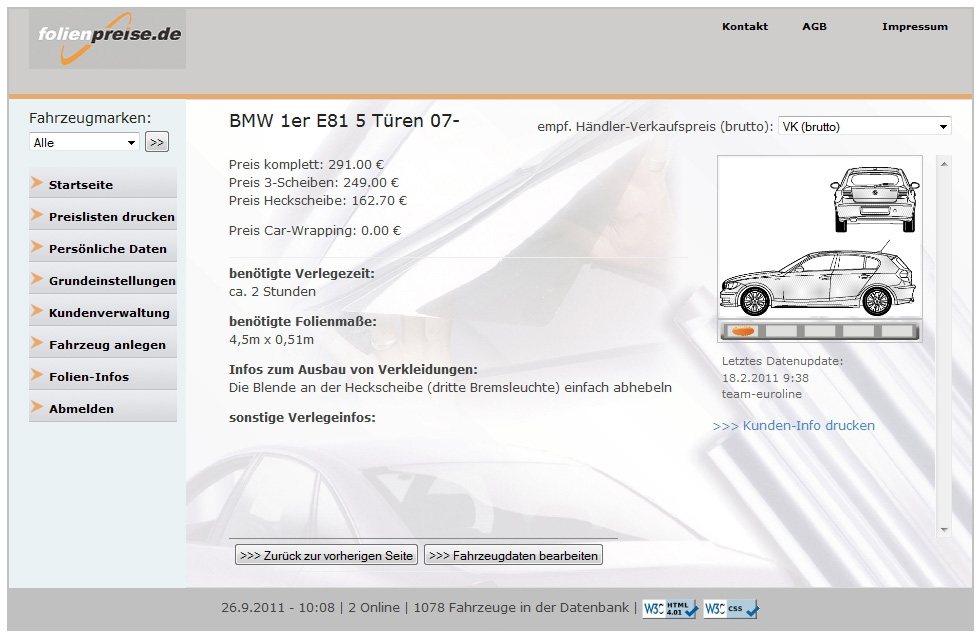980x638 pixels.
Task: Go to Persönliche Daten
Action: tap(102, 248)
